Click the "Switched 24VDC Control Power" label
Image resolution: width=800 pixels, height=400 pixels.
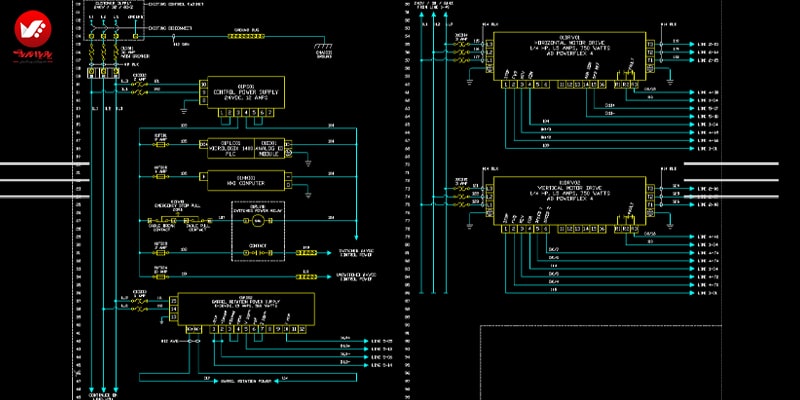pos(358,253)
